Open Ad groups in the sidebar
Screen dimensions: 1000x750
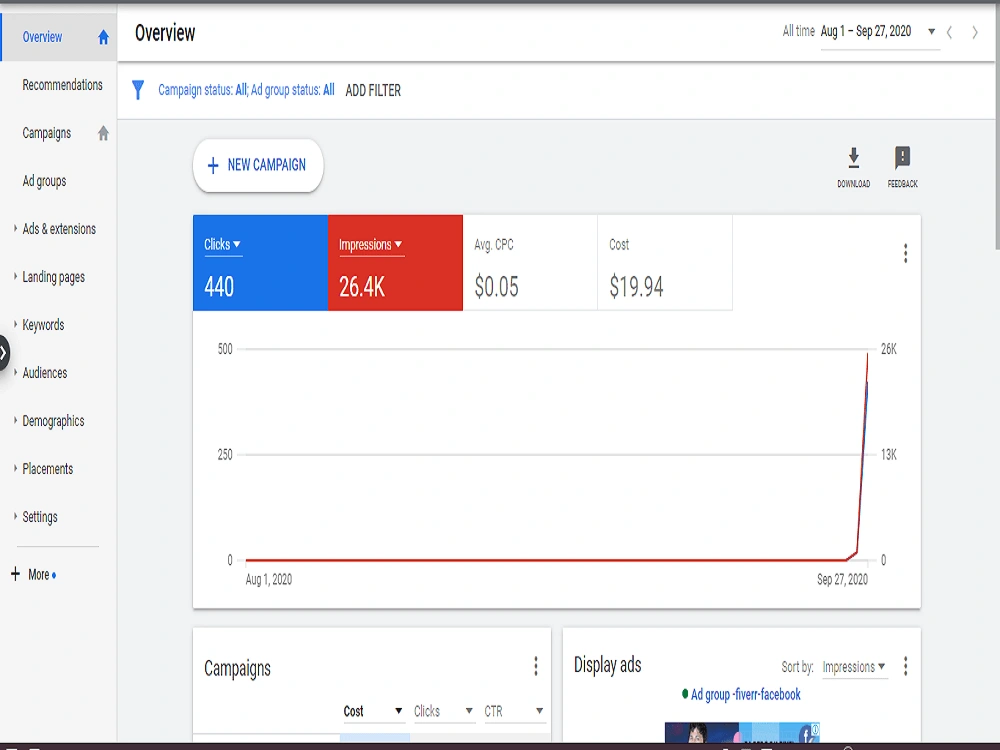(x=44, y=181)
